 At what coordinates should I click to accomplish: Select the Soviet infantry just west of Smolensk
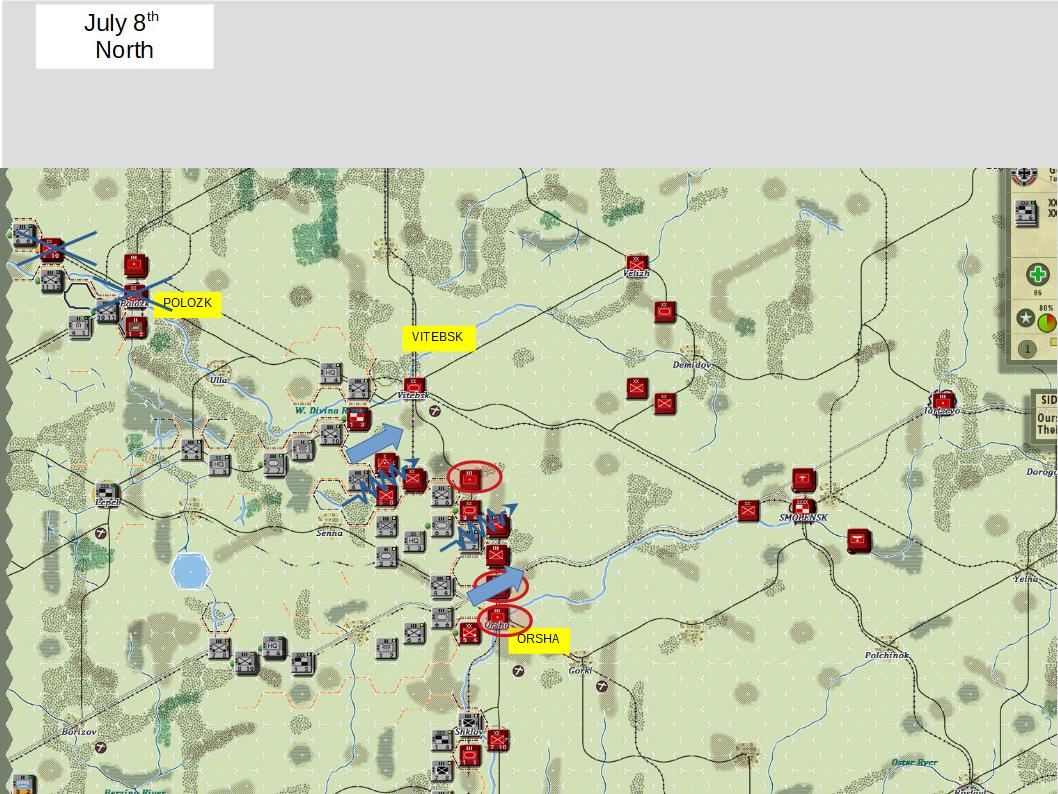click(748, 511)
